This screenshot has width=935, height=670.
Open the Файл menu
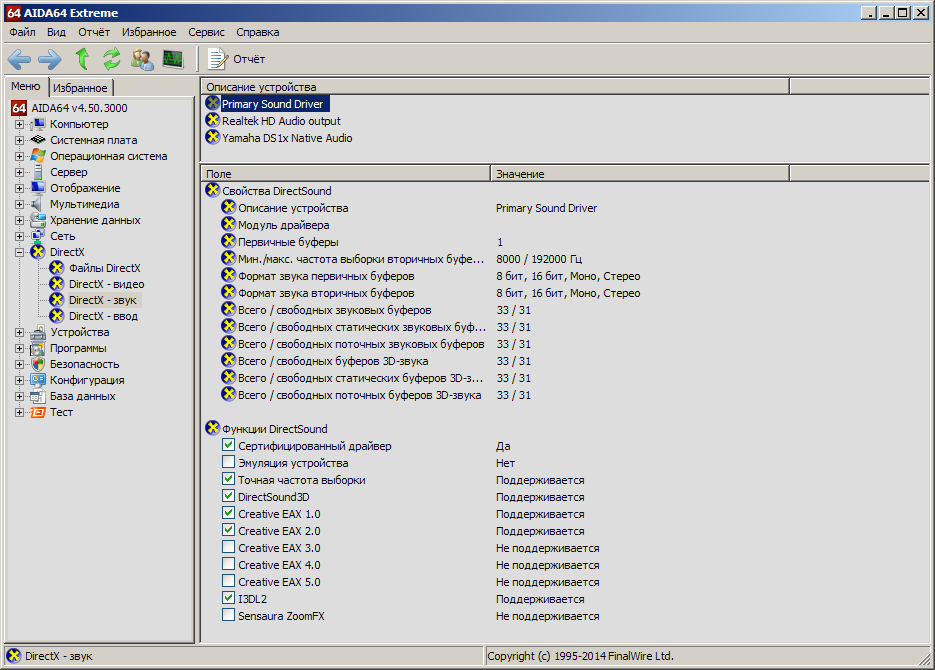tap(23, 32)
